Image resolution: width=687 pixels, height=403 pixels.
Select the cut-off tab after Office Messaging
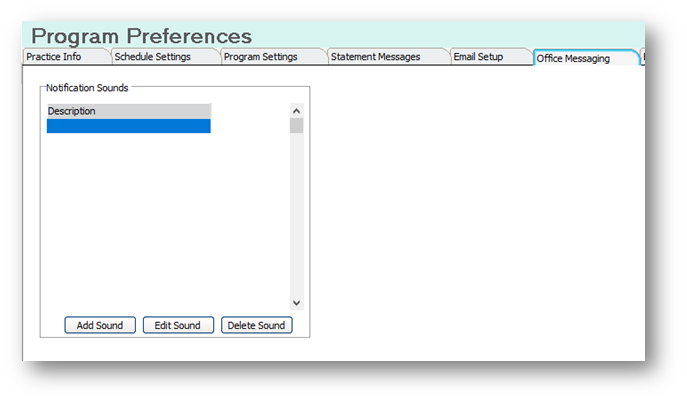click(x=642, y=58)
